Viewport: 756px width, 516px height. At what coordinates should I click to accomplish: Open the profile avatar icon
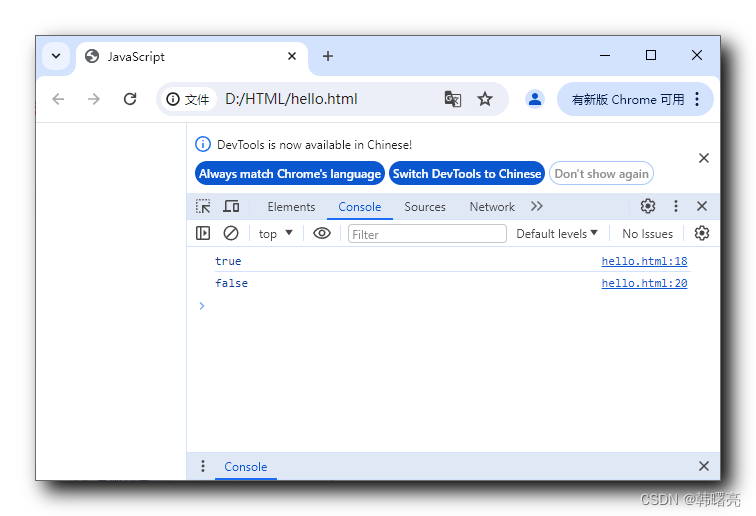point(535,99)
